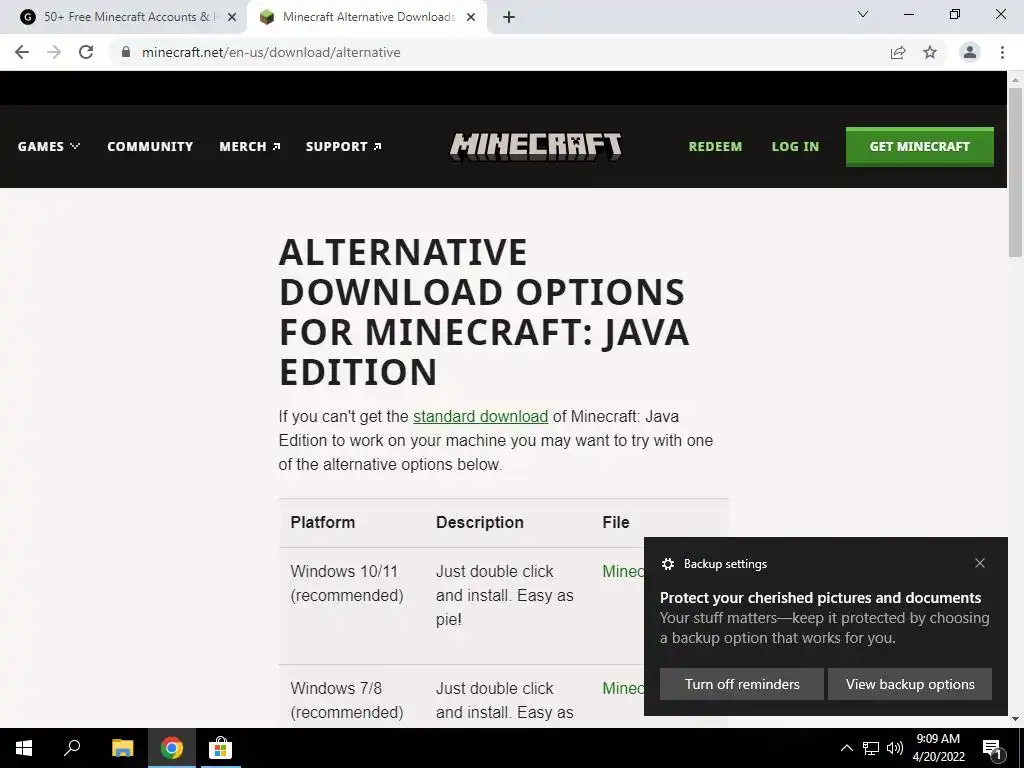Share this page via share icon
The width and height of the screenshot is (1024, 768).
(898, 52)
